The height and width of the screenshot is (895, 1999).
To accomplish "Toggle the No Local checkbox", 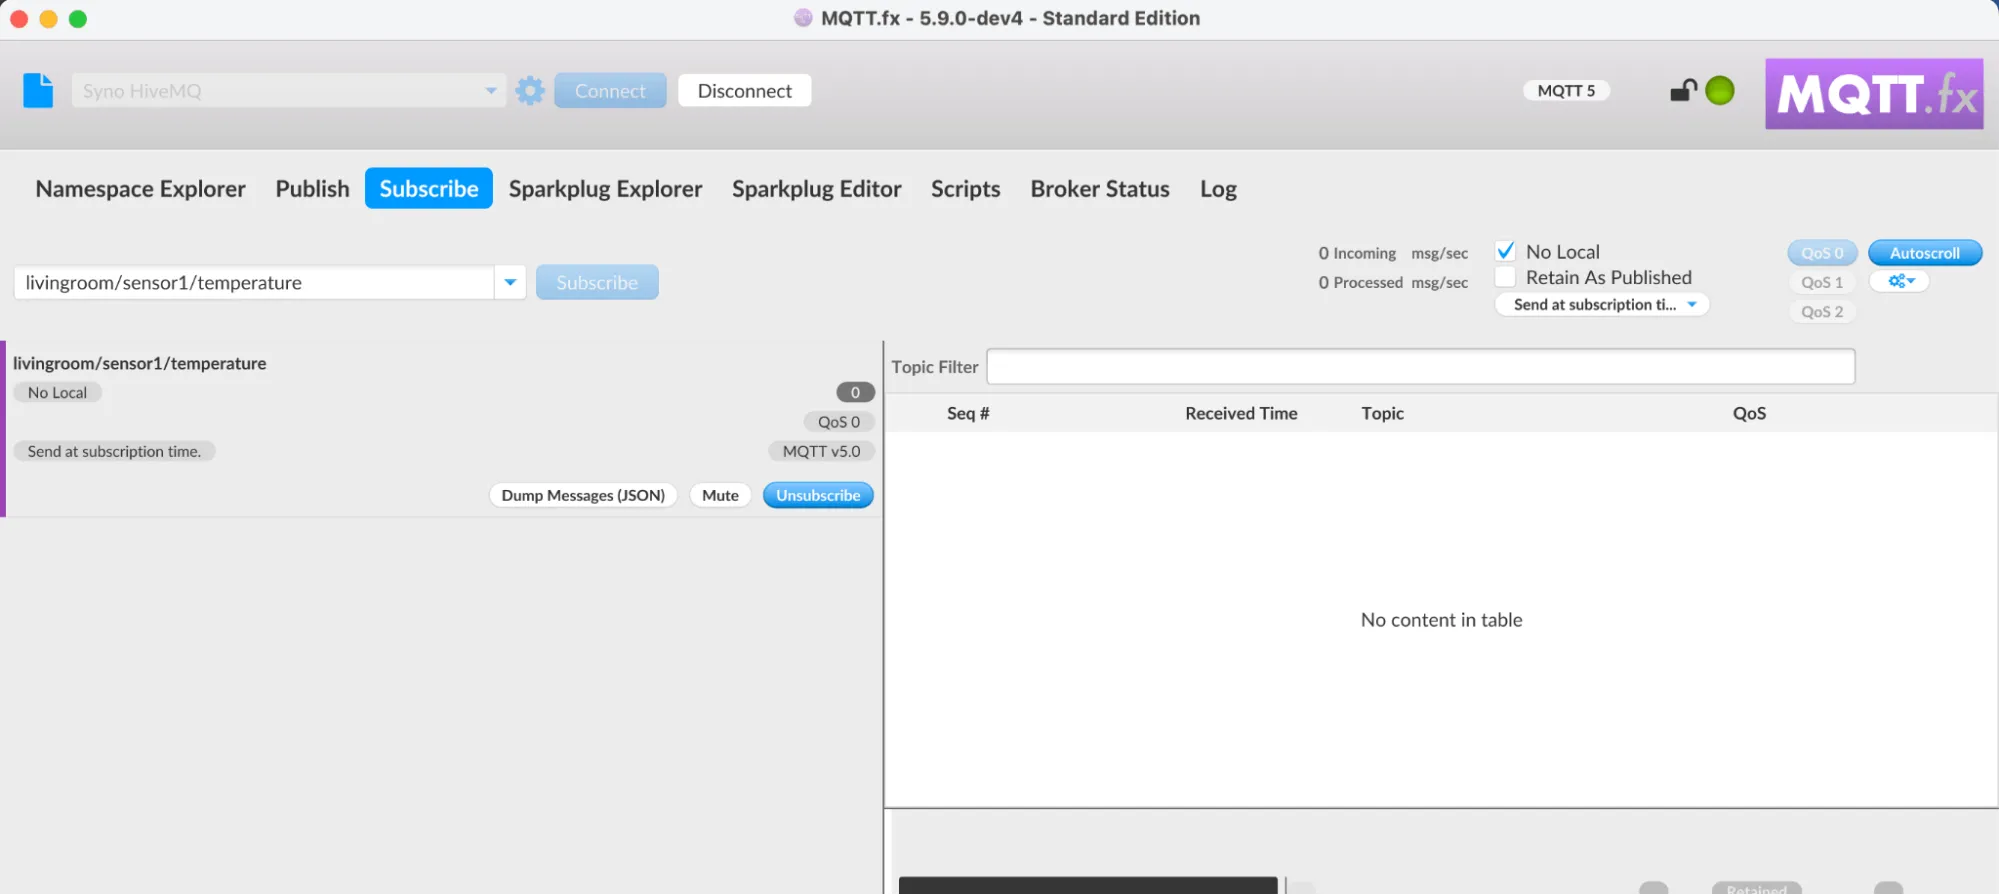I will [x=1505, y=251].
